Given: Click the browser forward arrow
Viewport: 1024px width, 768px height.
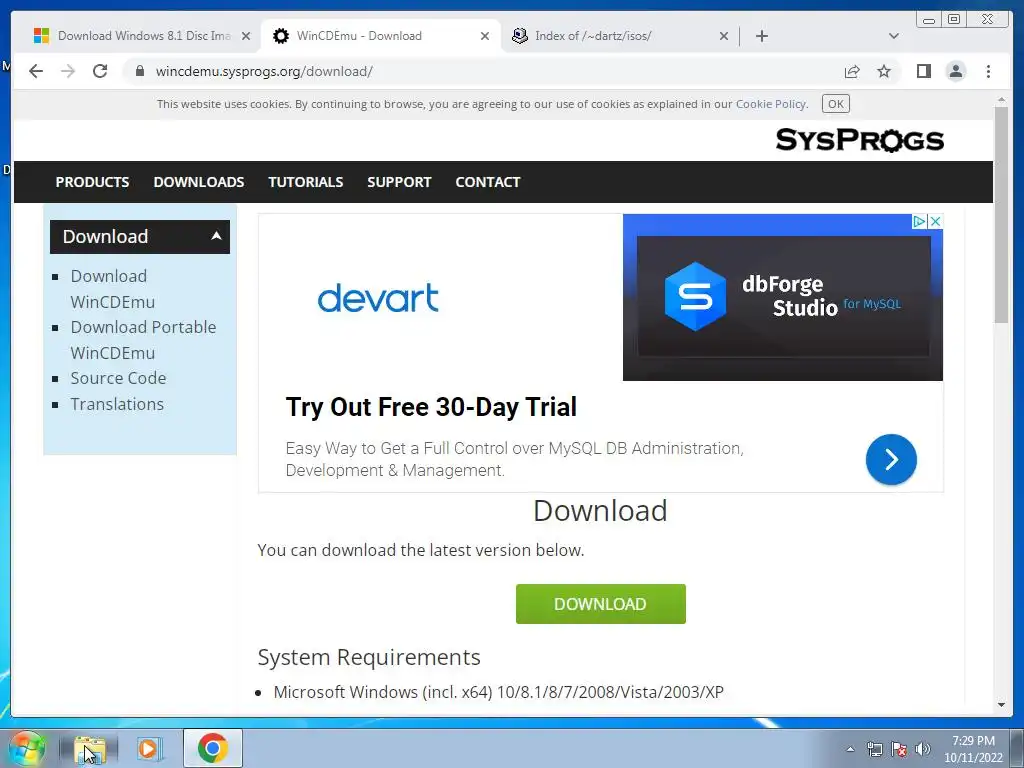Looking at the screenshot, I should pyautogui.click(x=68, y=71).
